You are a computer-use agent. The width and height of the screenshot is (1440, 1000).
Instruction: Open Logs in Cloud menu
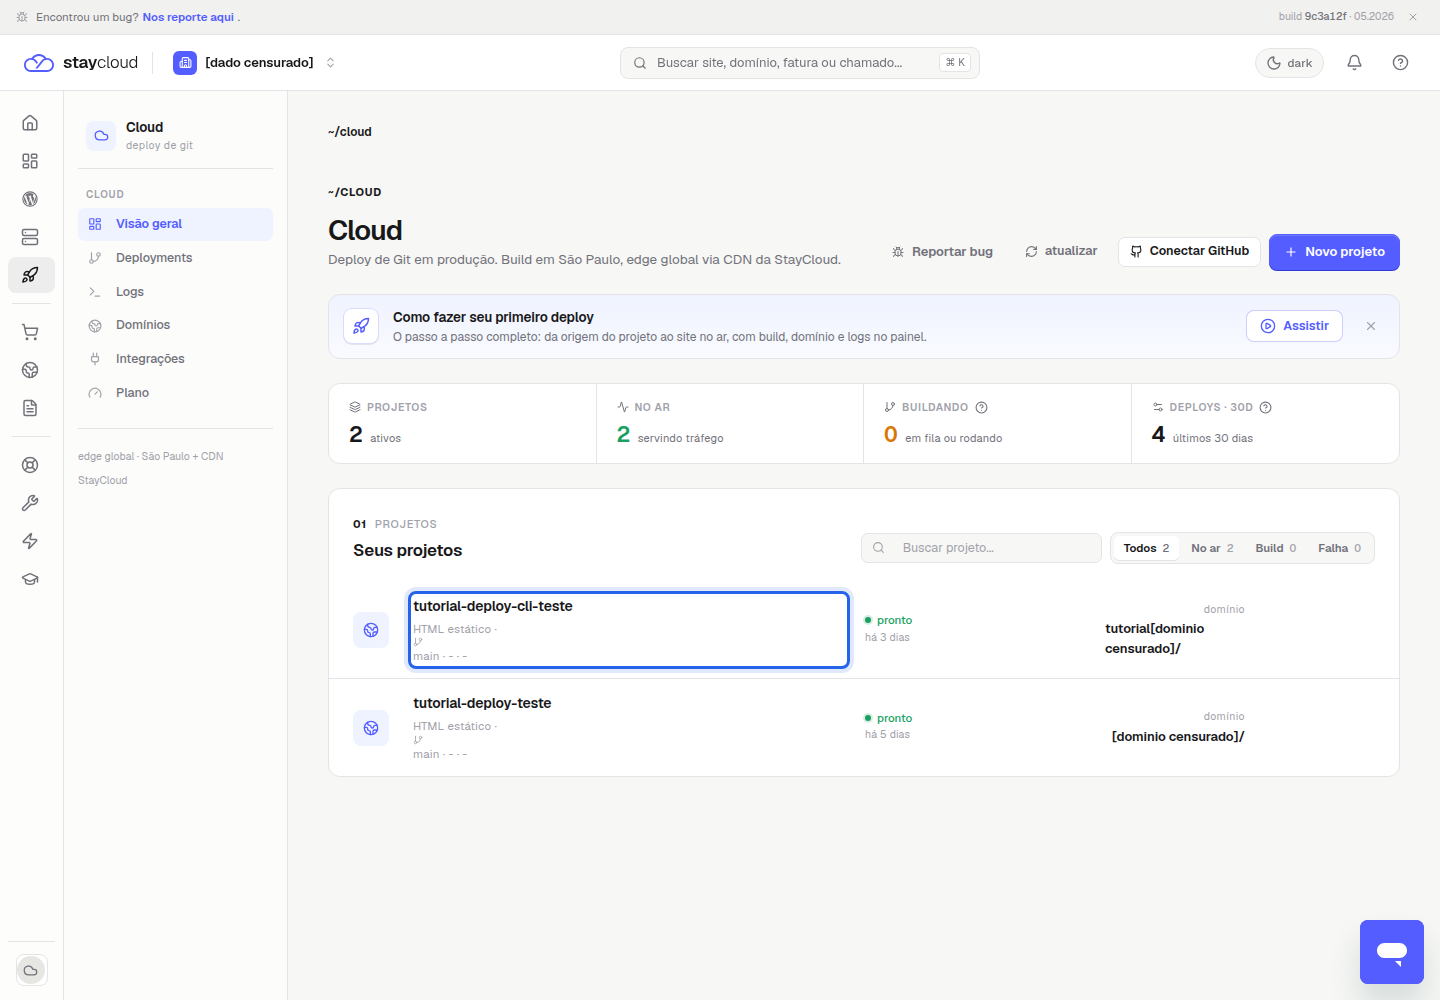[175, 292]
